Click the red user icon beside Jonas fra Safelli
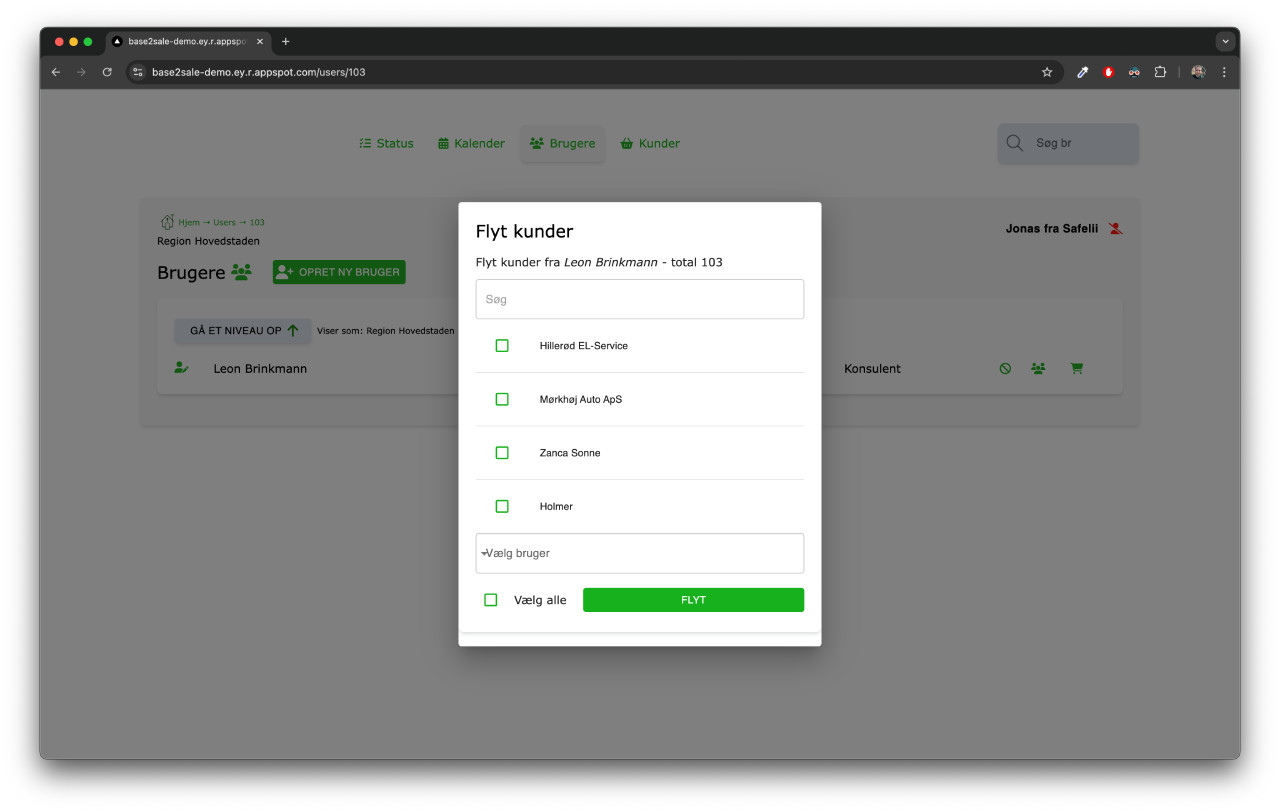 1116,229
